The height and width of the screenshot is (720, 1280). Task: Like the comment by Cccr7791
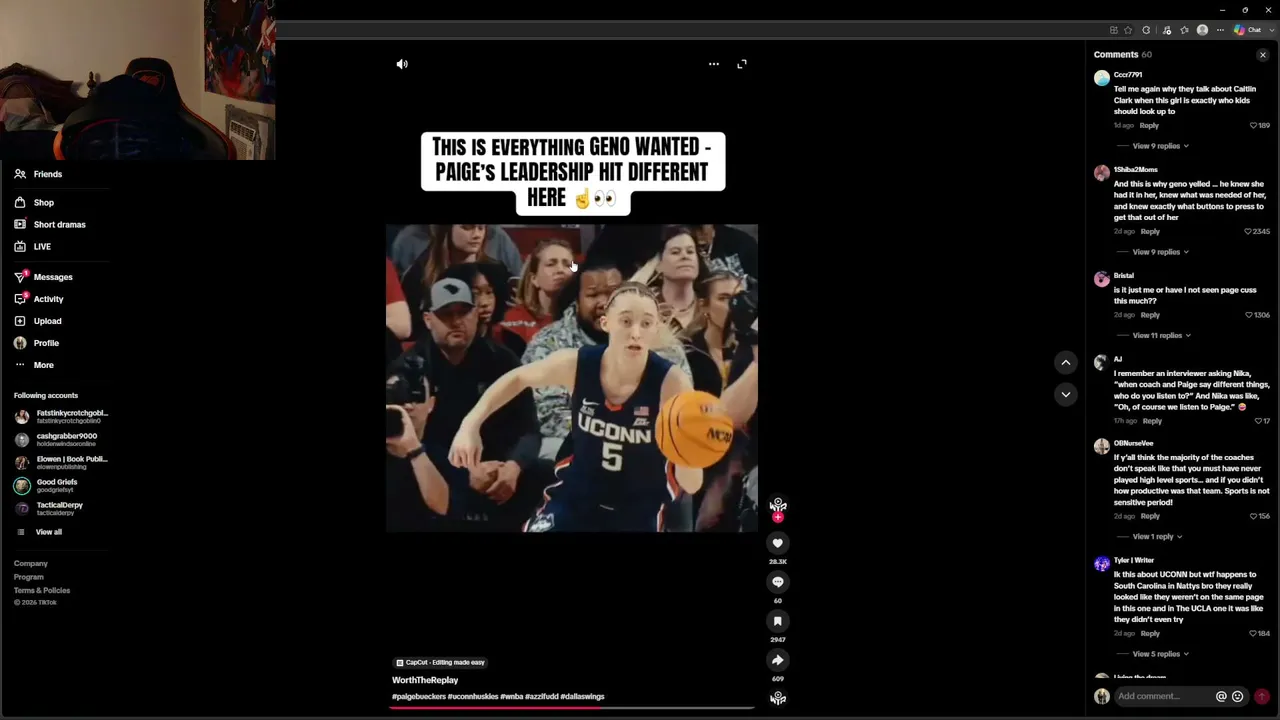point(1254,126)
